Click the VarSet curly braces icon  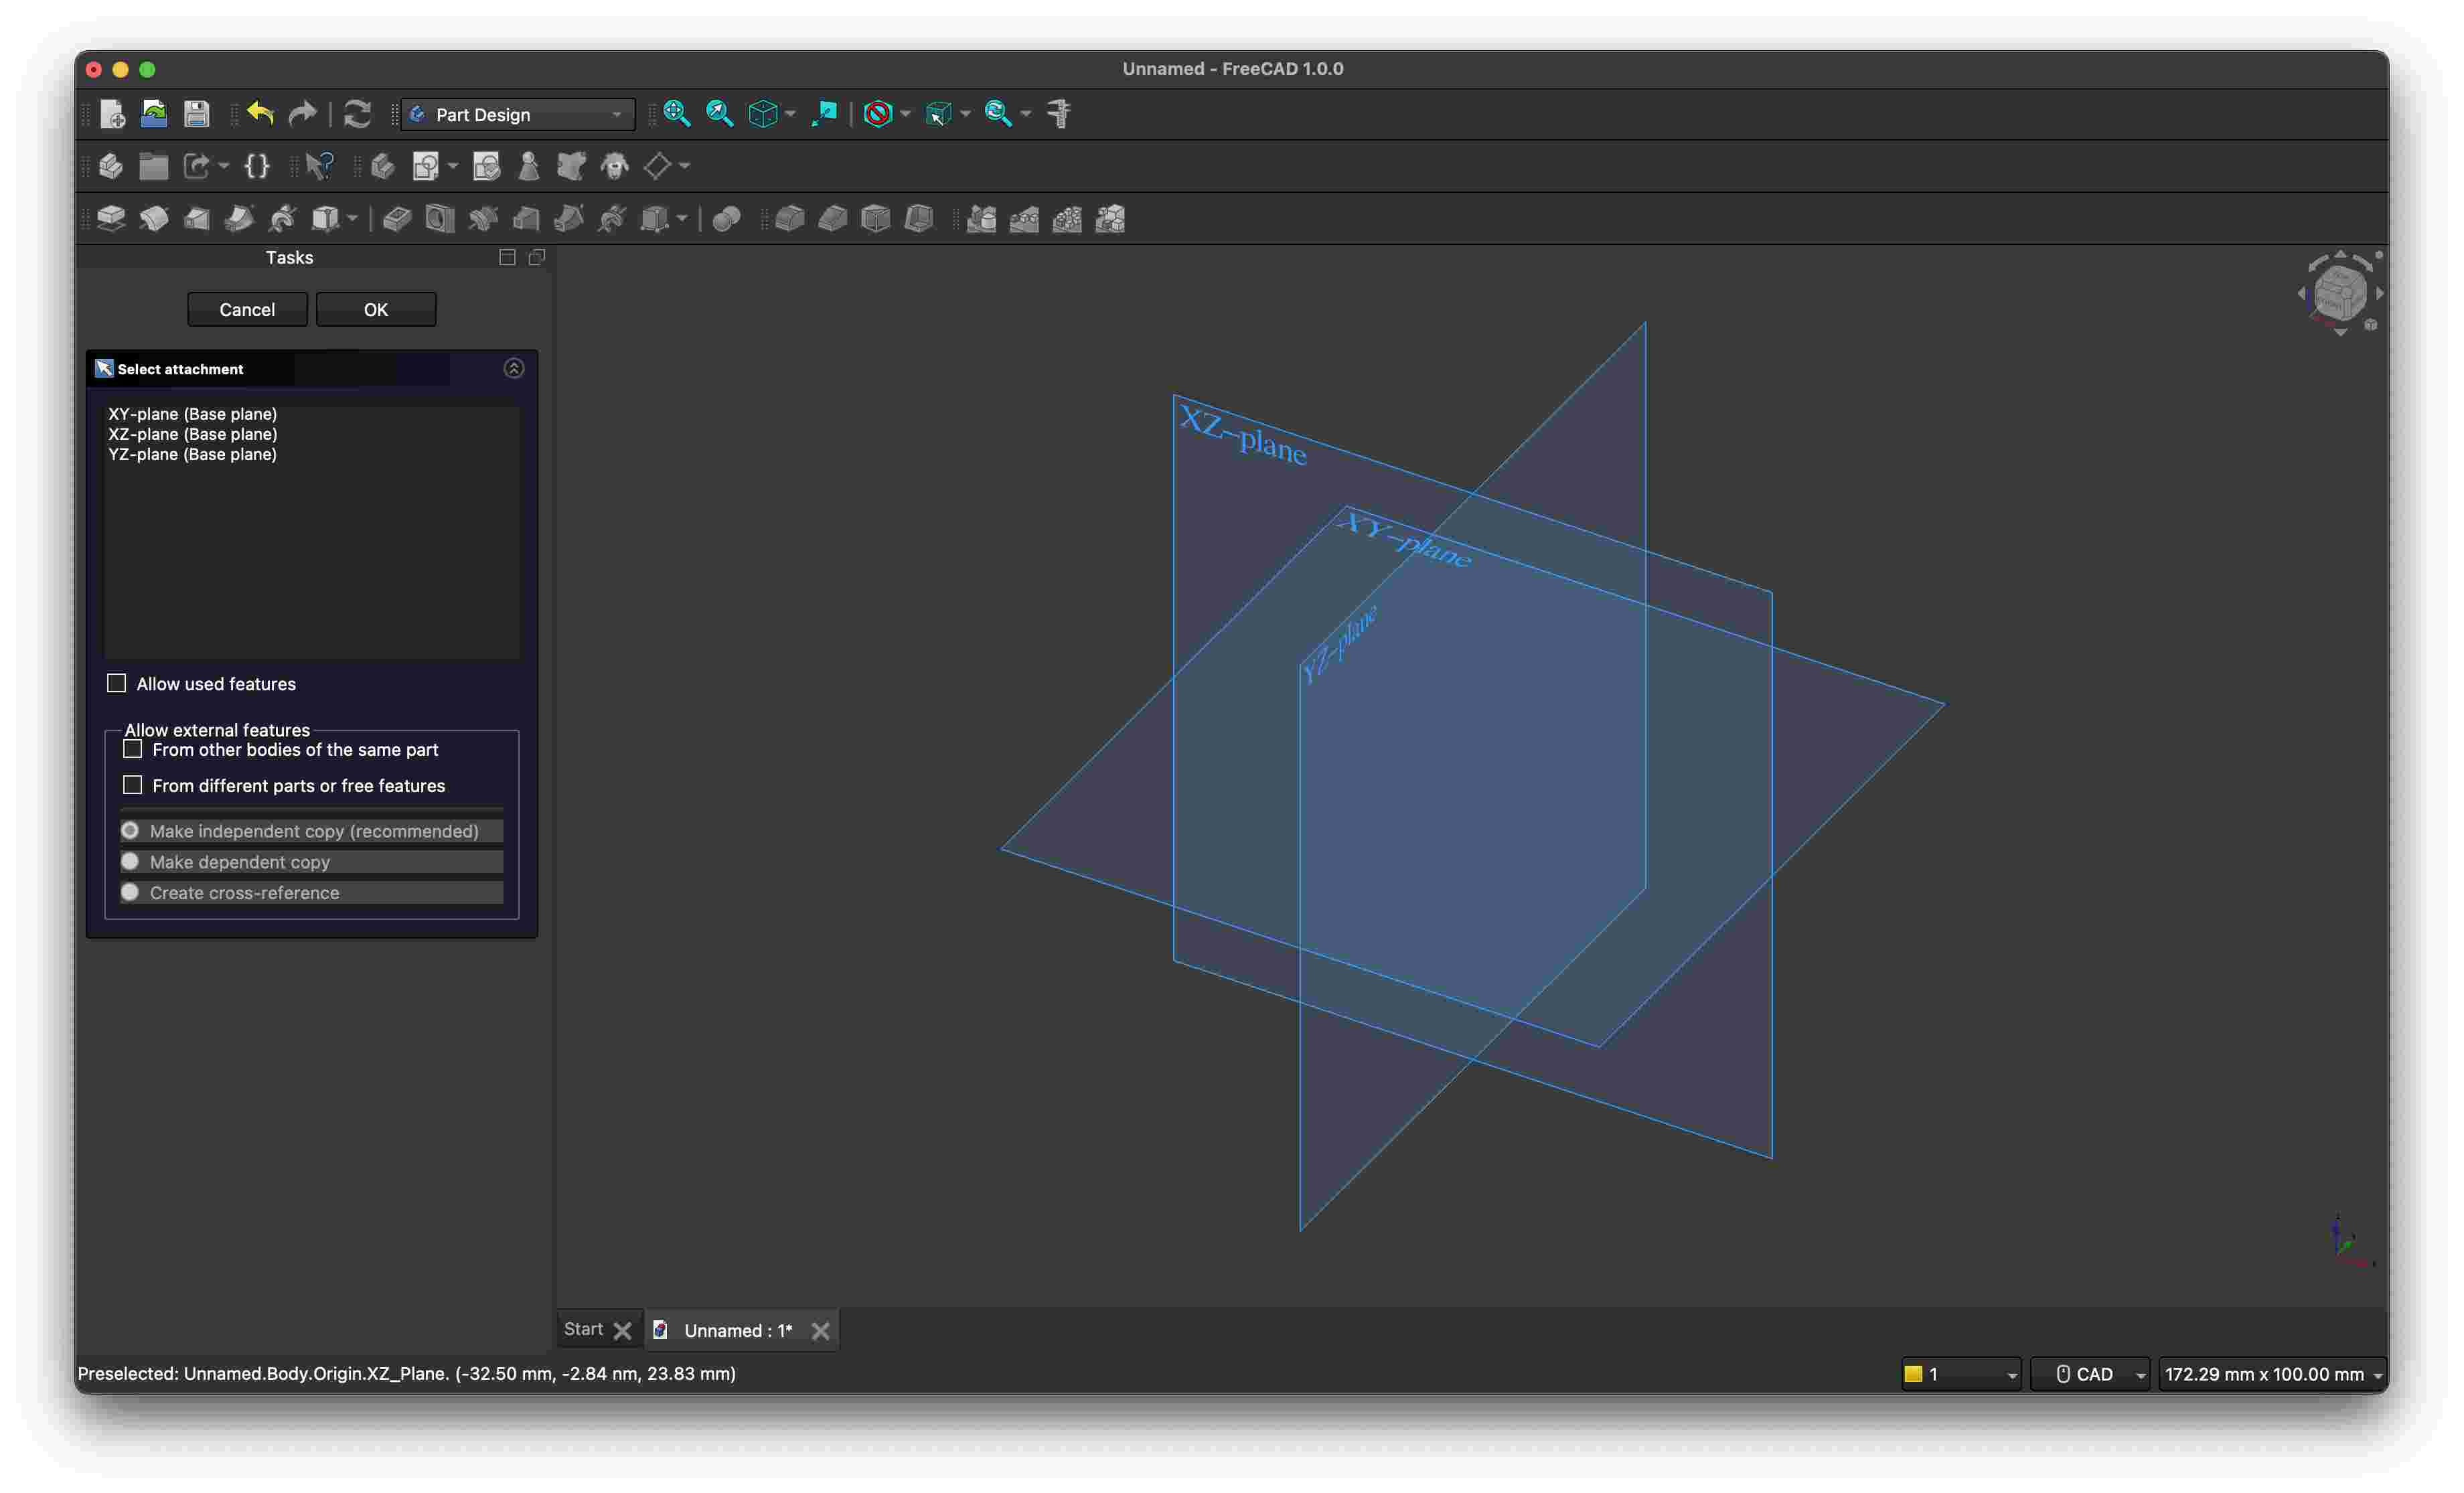(257, 166)
